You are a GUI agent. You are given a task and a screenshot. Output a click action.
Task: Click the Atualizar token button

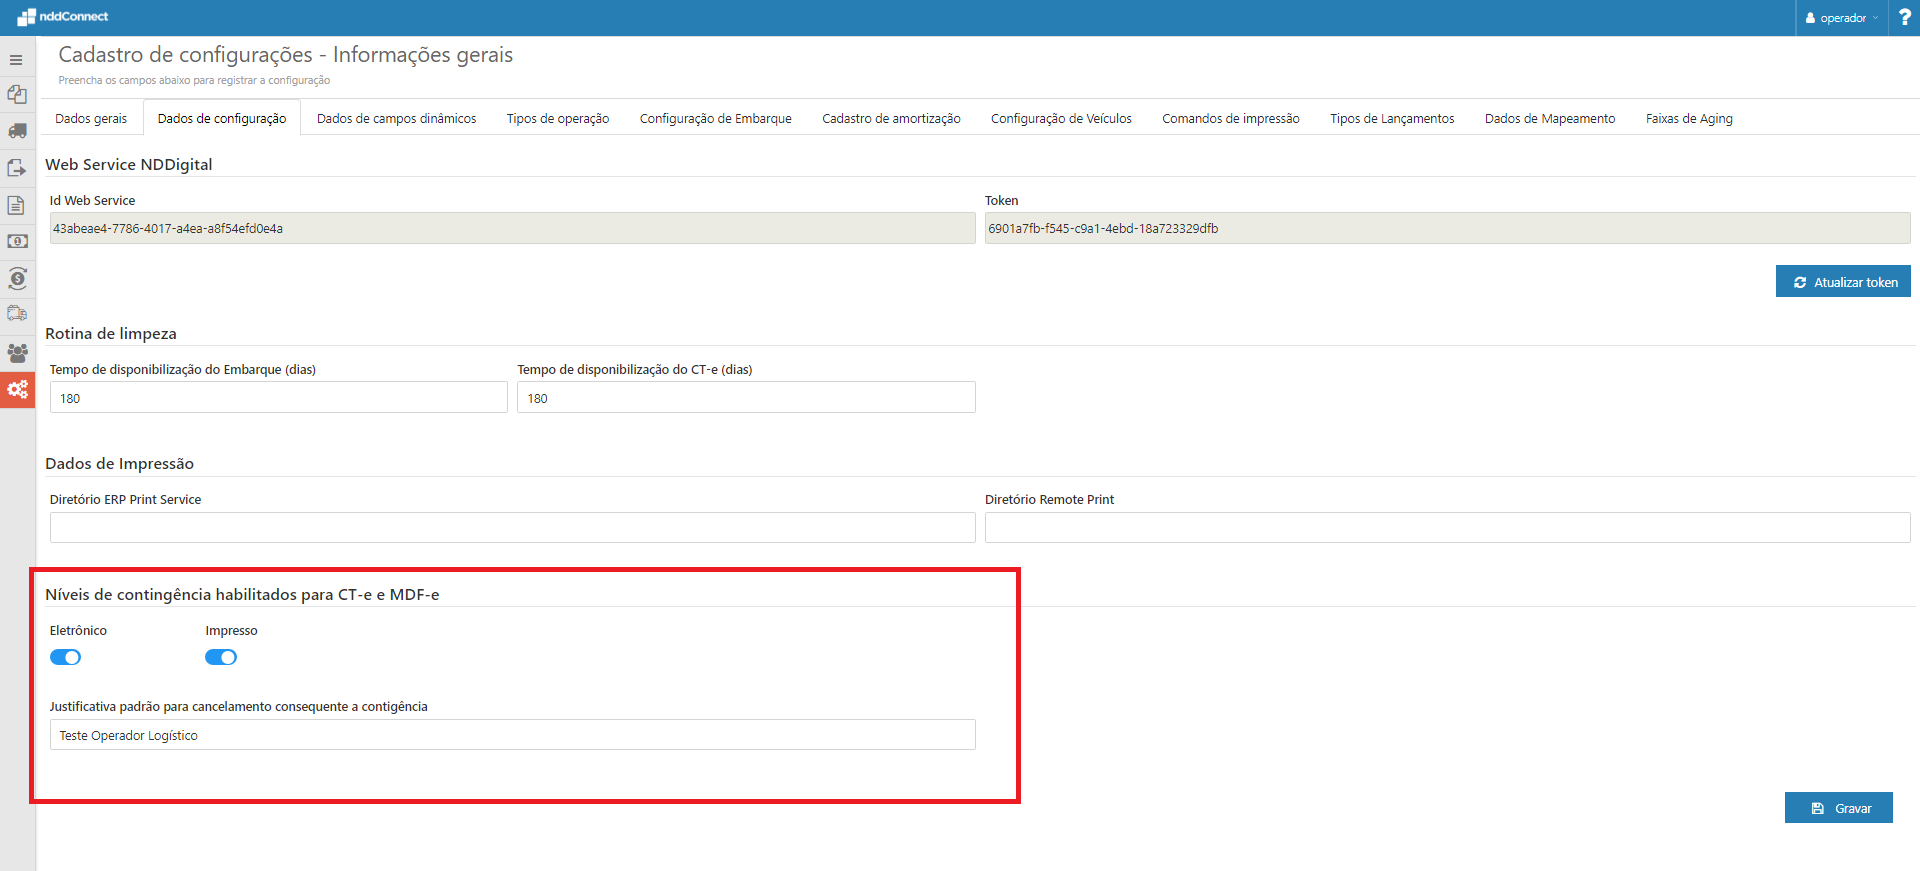(1843, 282)
